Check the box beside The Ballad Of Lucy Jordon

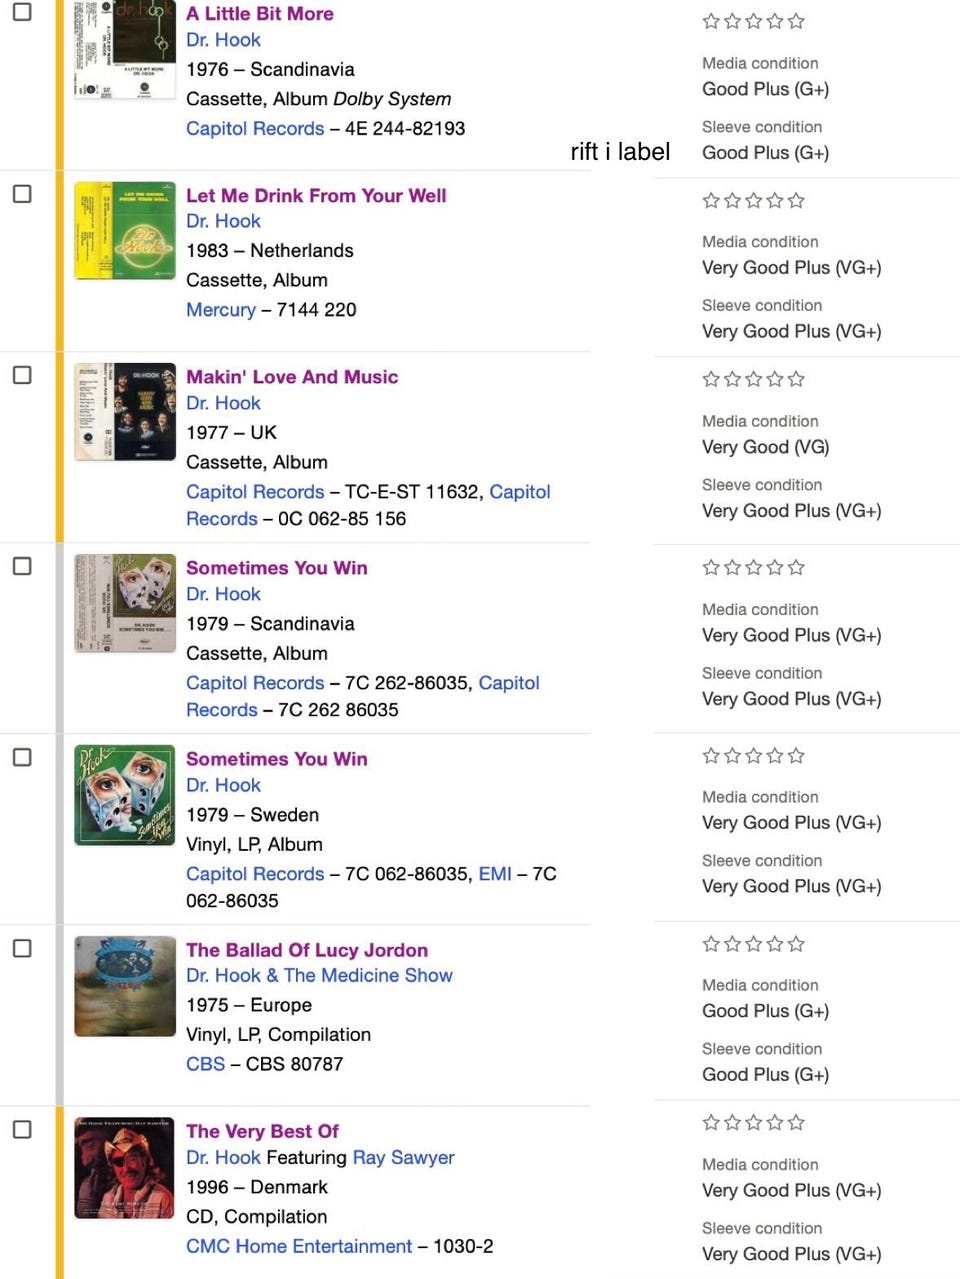tap(22, 948)
